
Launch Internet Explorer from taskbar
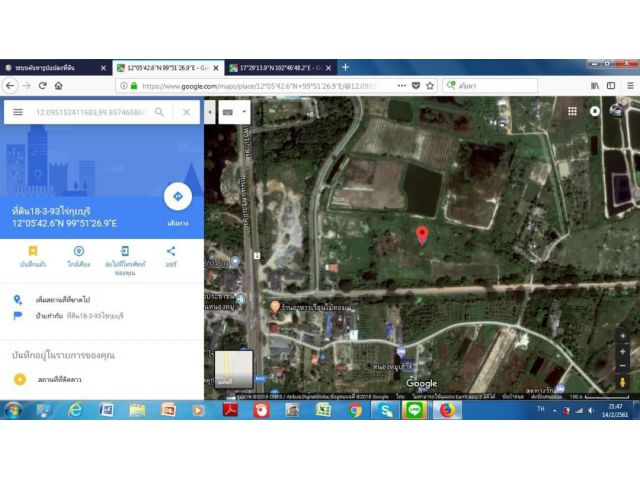point(75,410)
